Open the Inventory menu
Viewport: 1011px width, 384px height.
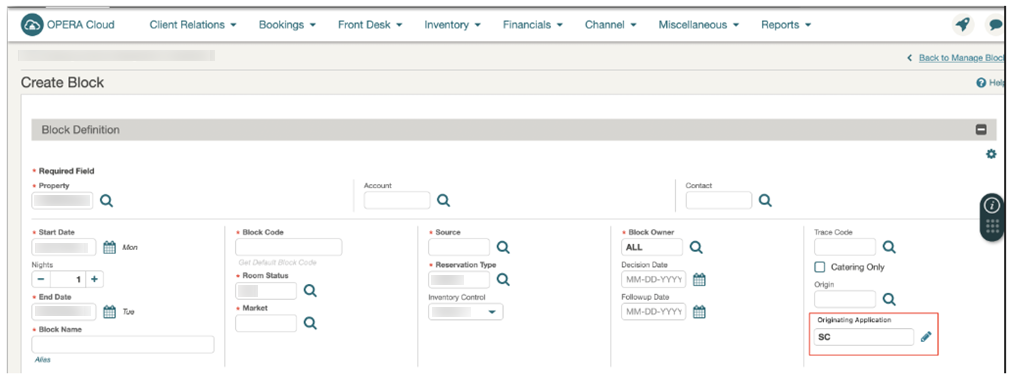coord(453,25)
